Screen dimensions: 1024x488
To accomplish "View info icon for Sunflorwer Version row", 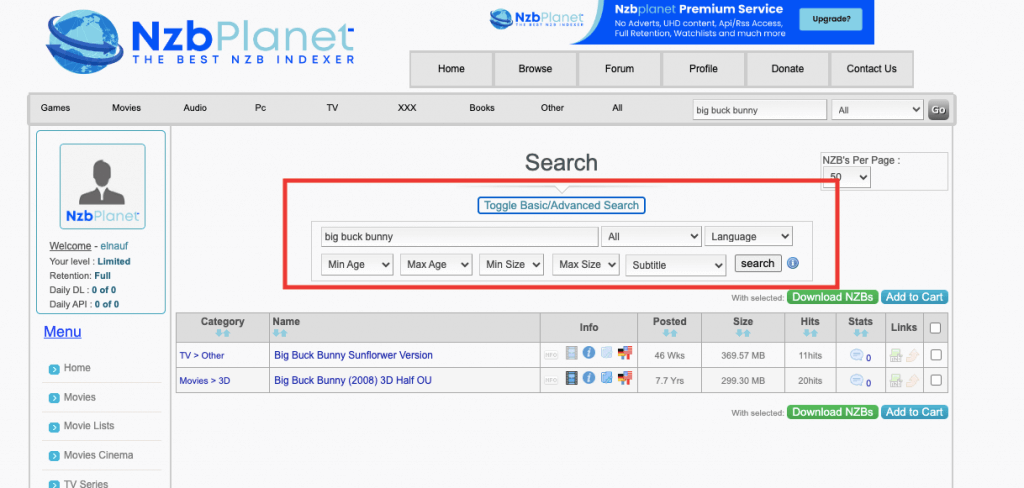I will coord(588,353).
